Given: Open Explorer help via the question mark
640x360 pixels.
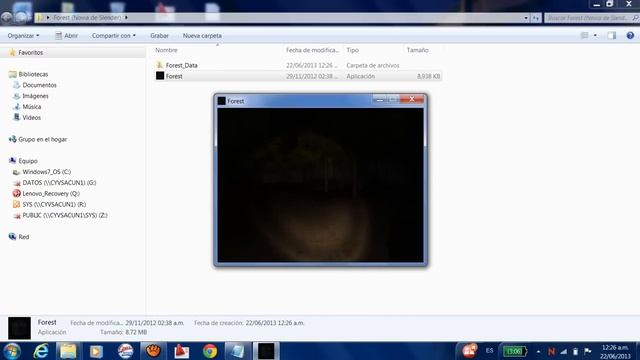Looking at the screenshot, I should (x=630, y=36).
